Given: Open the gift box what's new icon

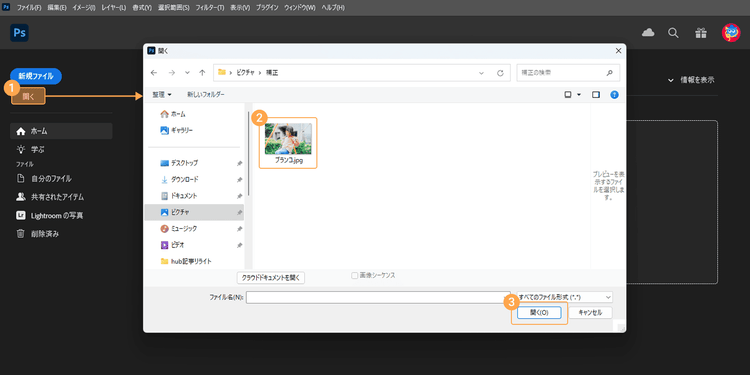Looking at the screenshot, I should pyautogui.click(x=701, y=33).
